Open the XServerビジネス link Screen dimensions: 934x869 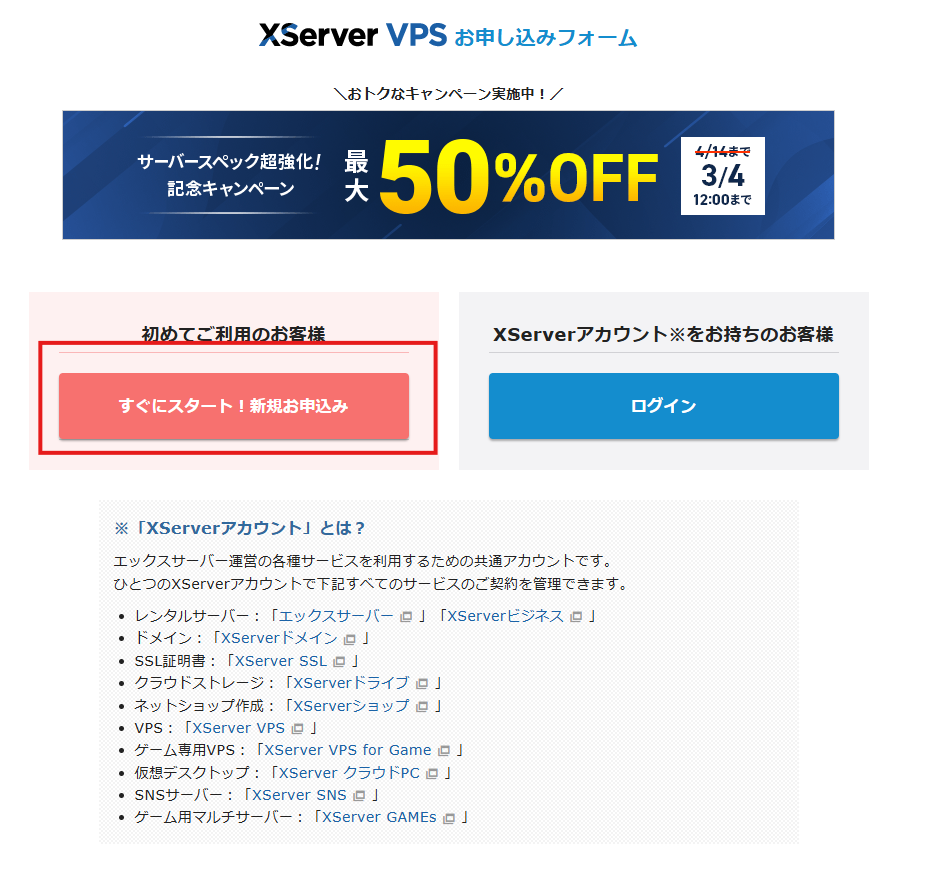pyautogui.click(x=505, y=616)
